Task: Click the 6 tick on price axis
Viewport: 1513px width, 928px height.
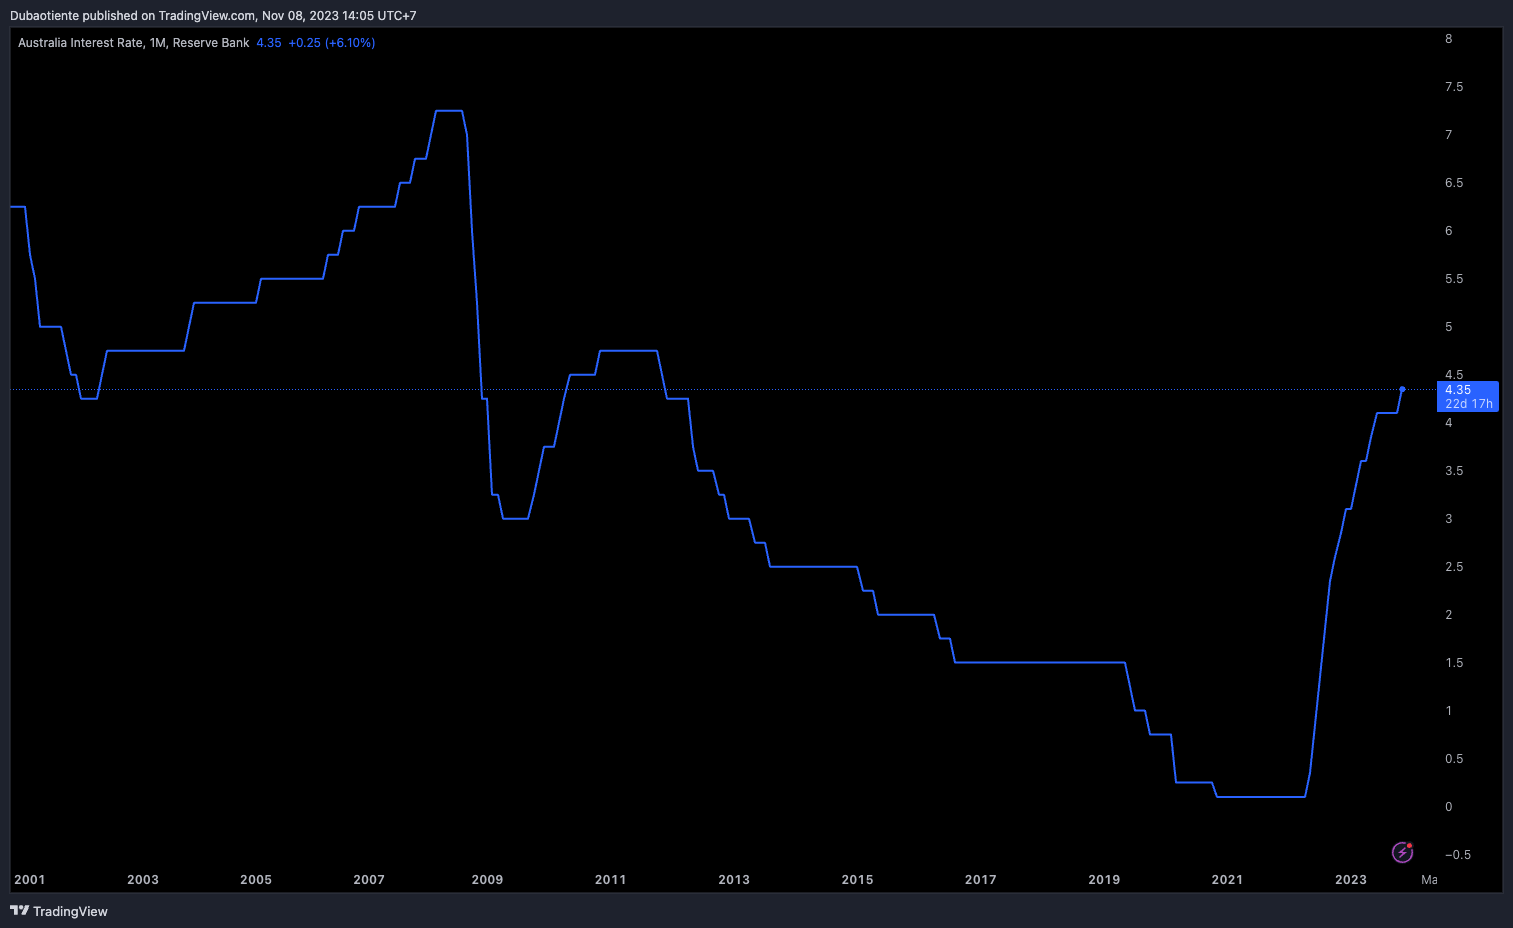Action: coord(1449,231)
